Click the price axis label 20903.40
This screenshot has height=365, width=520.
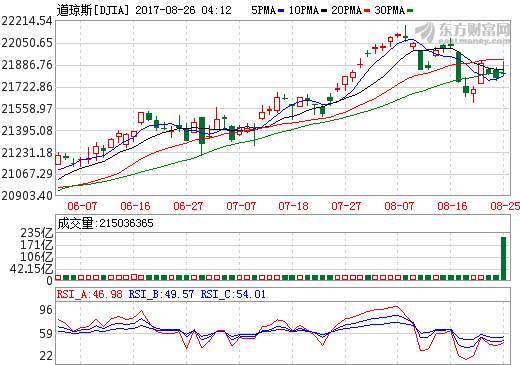pyautogui.click(x=27, y=195)
